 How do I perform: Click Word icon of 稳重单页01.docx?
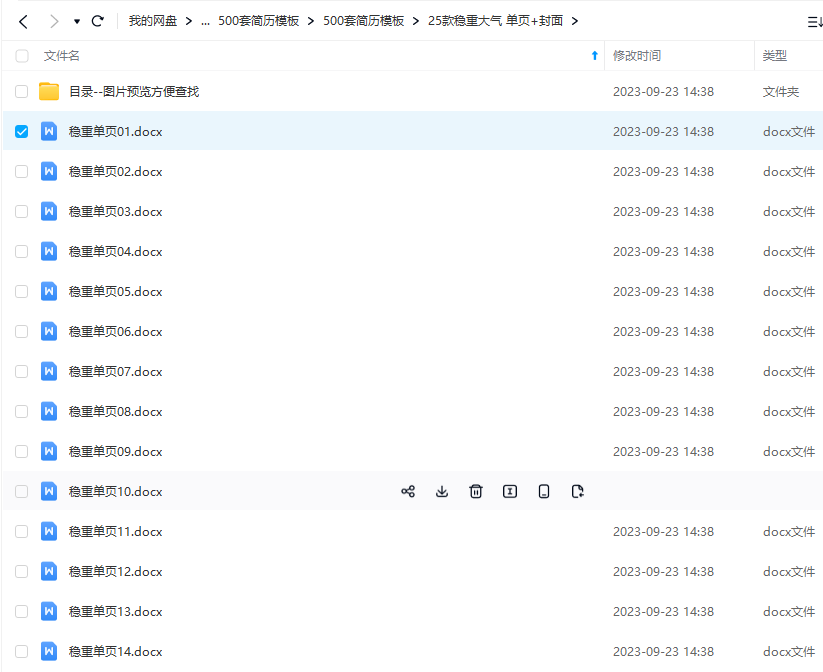pyautogui.click(x=49, y=131)
